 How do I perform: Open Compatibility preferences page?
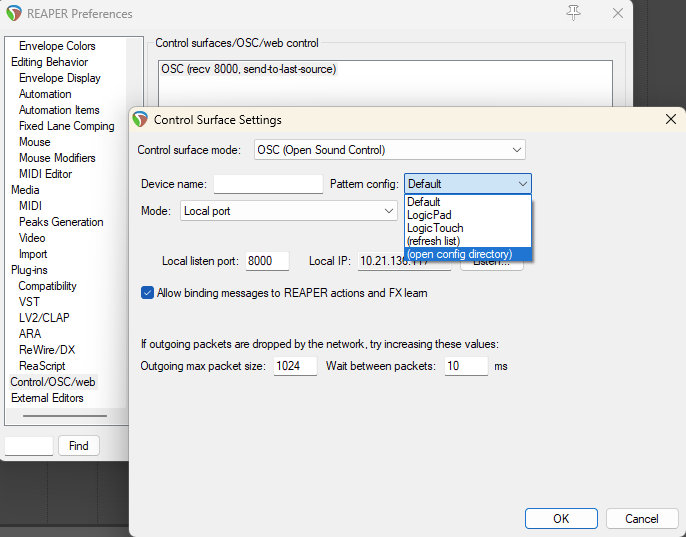[47, 286]
